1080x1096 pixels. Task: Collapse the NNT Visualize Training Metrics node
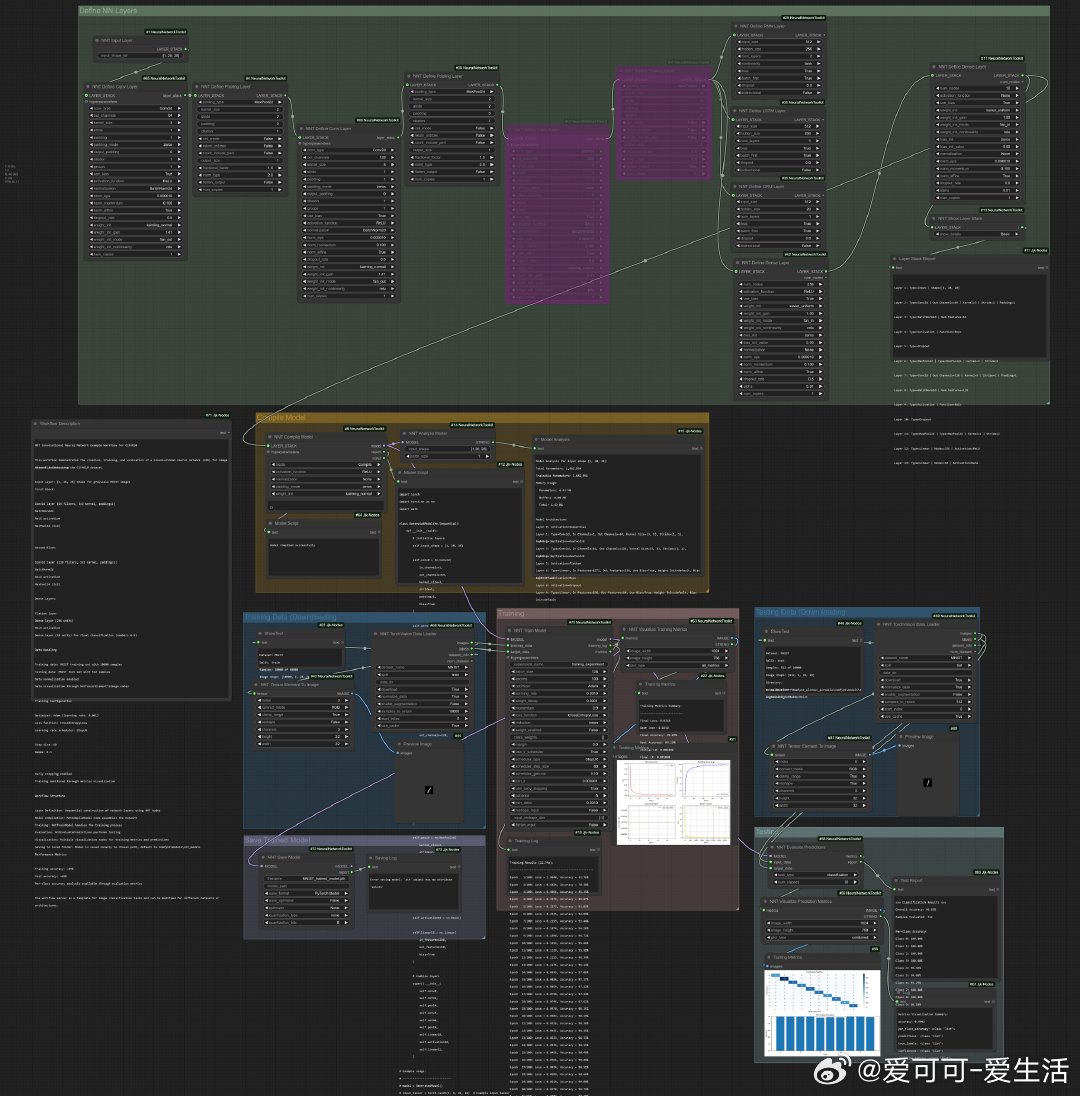pyautogui.click(x=624, y=629)
